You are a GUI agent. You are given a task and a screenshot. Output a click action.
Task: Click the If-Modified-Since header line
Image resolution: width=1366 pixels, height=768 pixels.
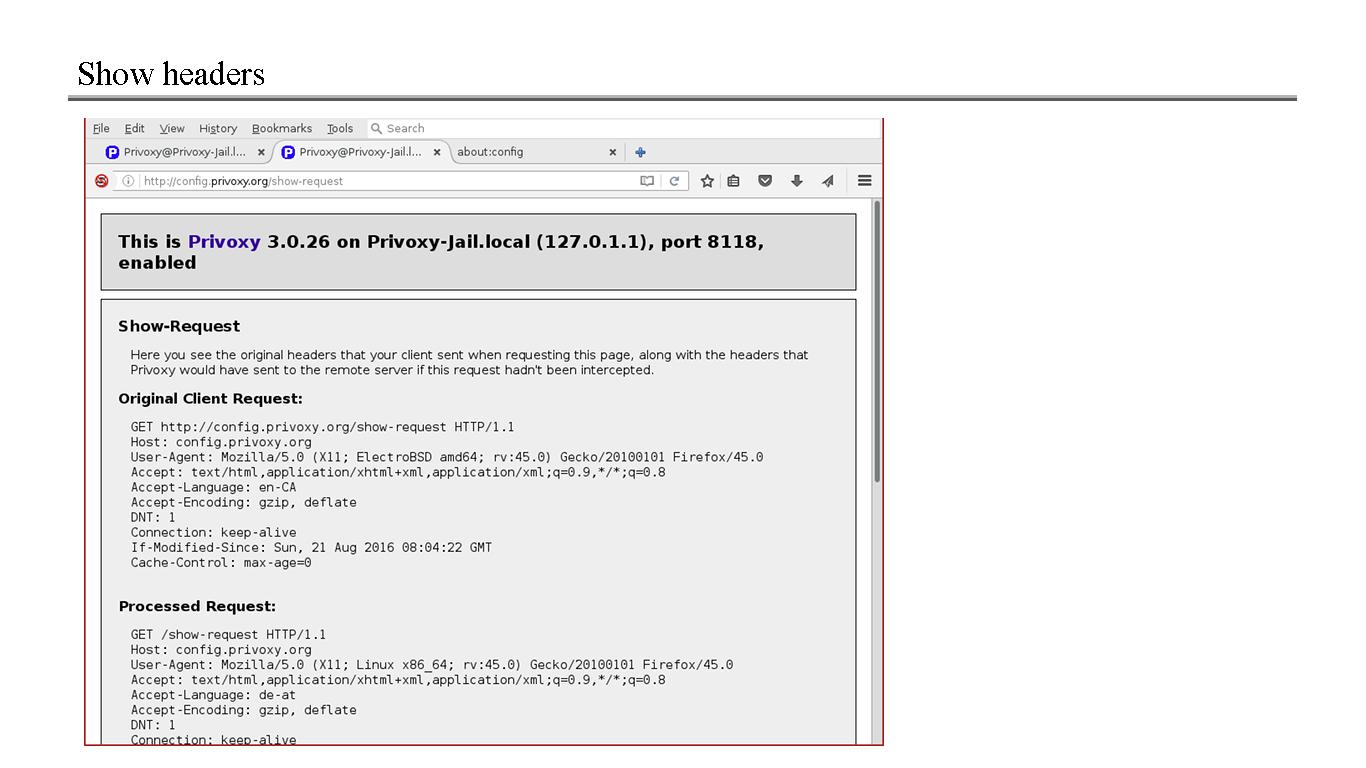311,547
